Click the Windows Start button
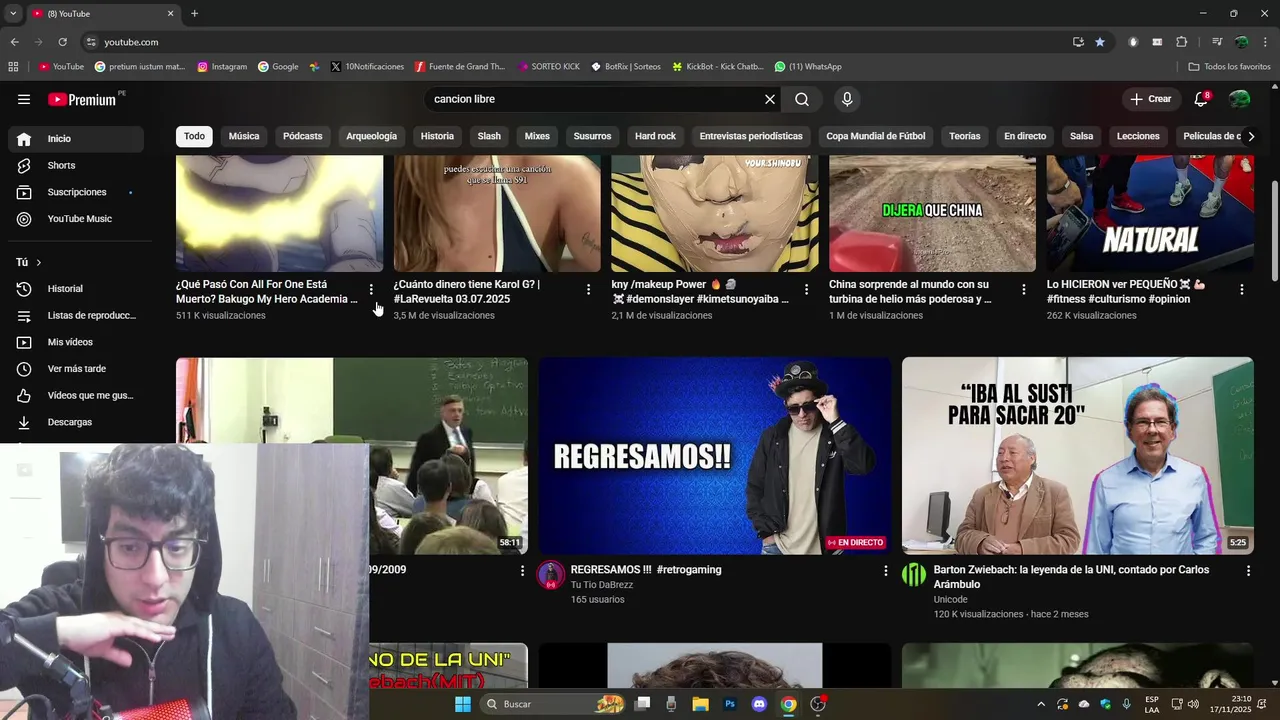The image size is (1280, 720). click(x=463, y=704)
